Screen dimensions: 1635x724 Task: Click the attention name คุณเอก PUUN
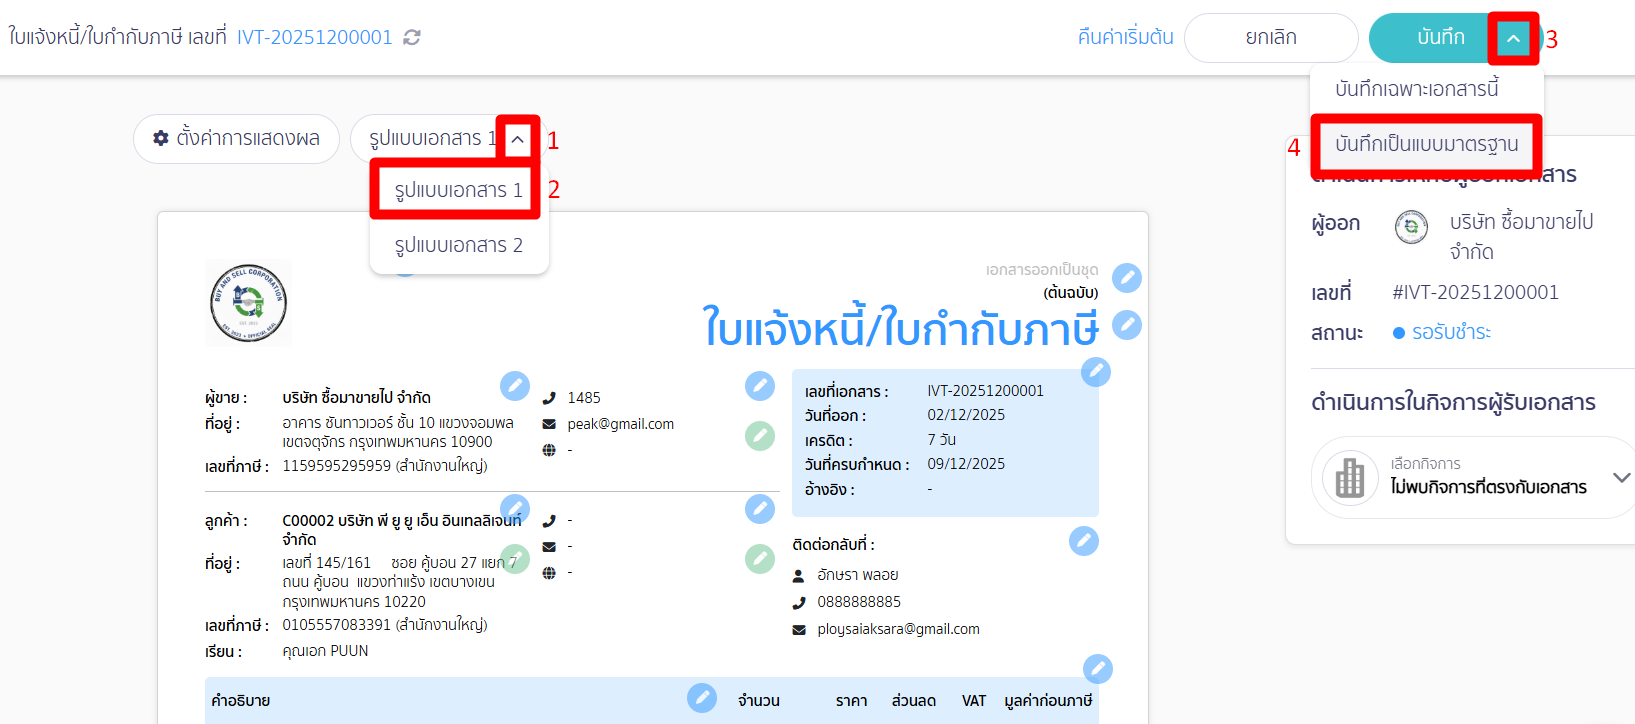coord(325,651)
